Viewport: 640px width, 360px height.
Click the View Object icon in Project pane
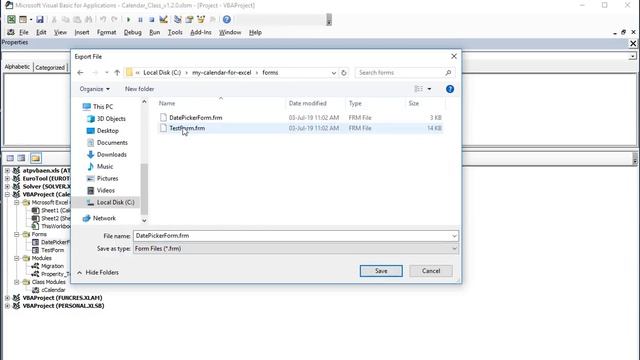click(21, 158)
